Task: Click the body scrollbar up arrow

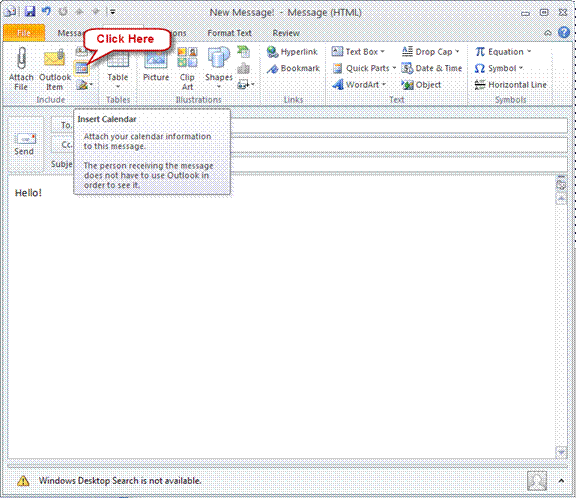Action: pyautogui.click(x=561, y=199)
